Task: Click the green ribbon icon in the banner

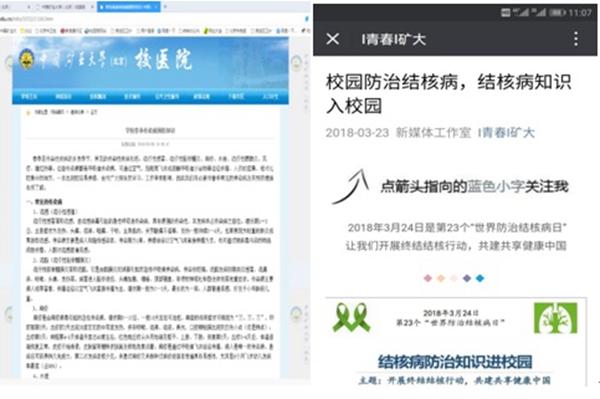Action: tap(351, 317)
